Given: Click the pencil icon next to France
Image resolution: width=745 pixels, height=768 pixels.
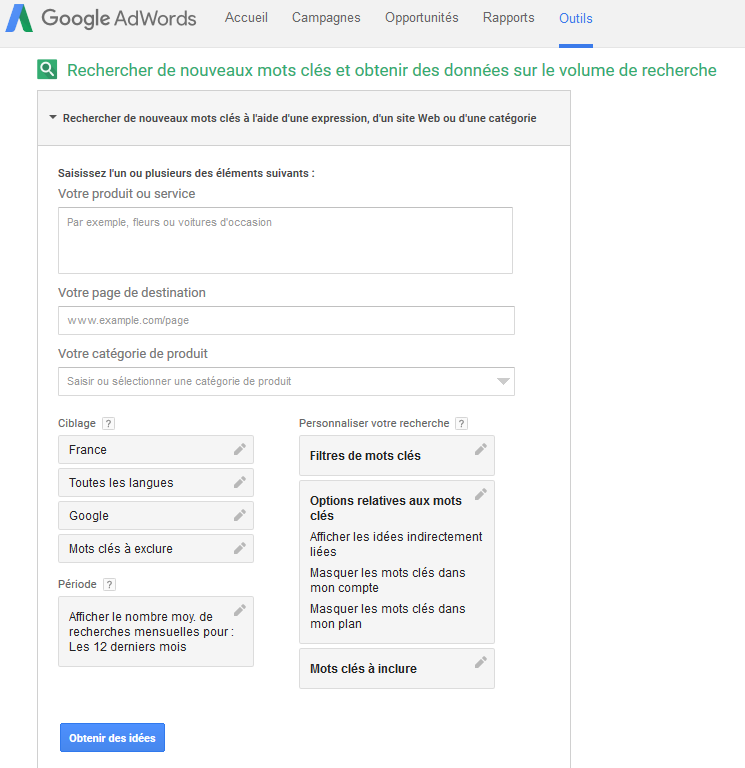Looking at the screenshot, I should pos(239,450).
